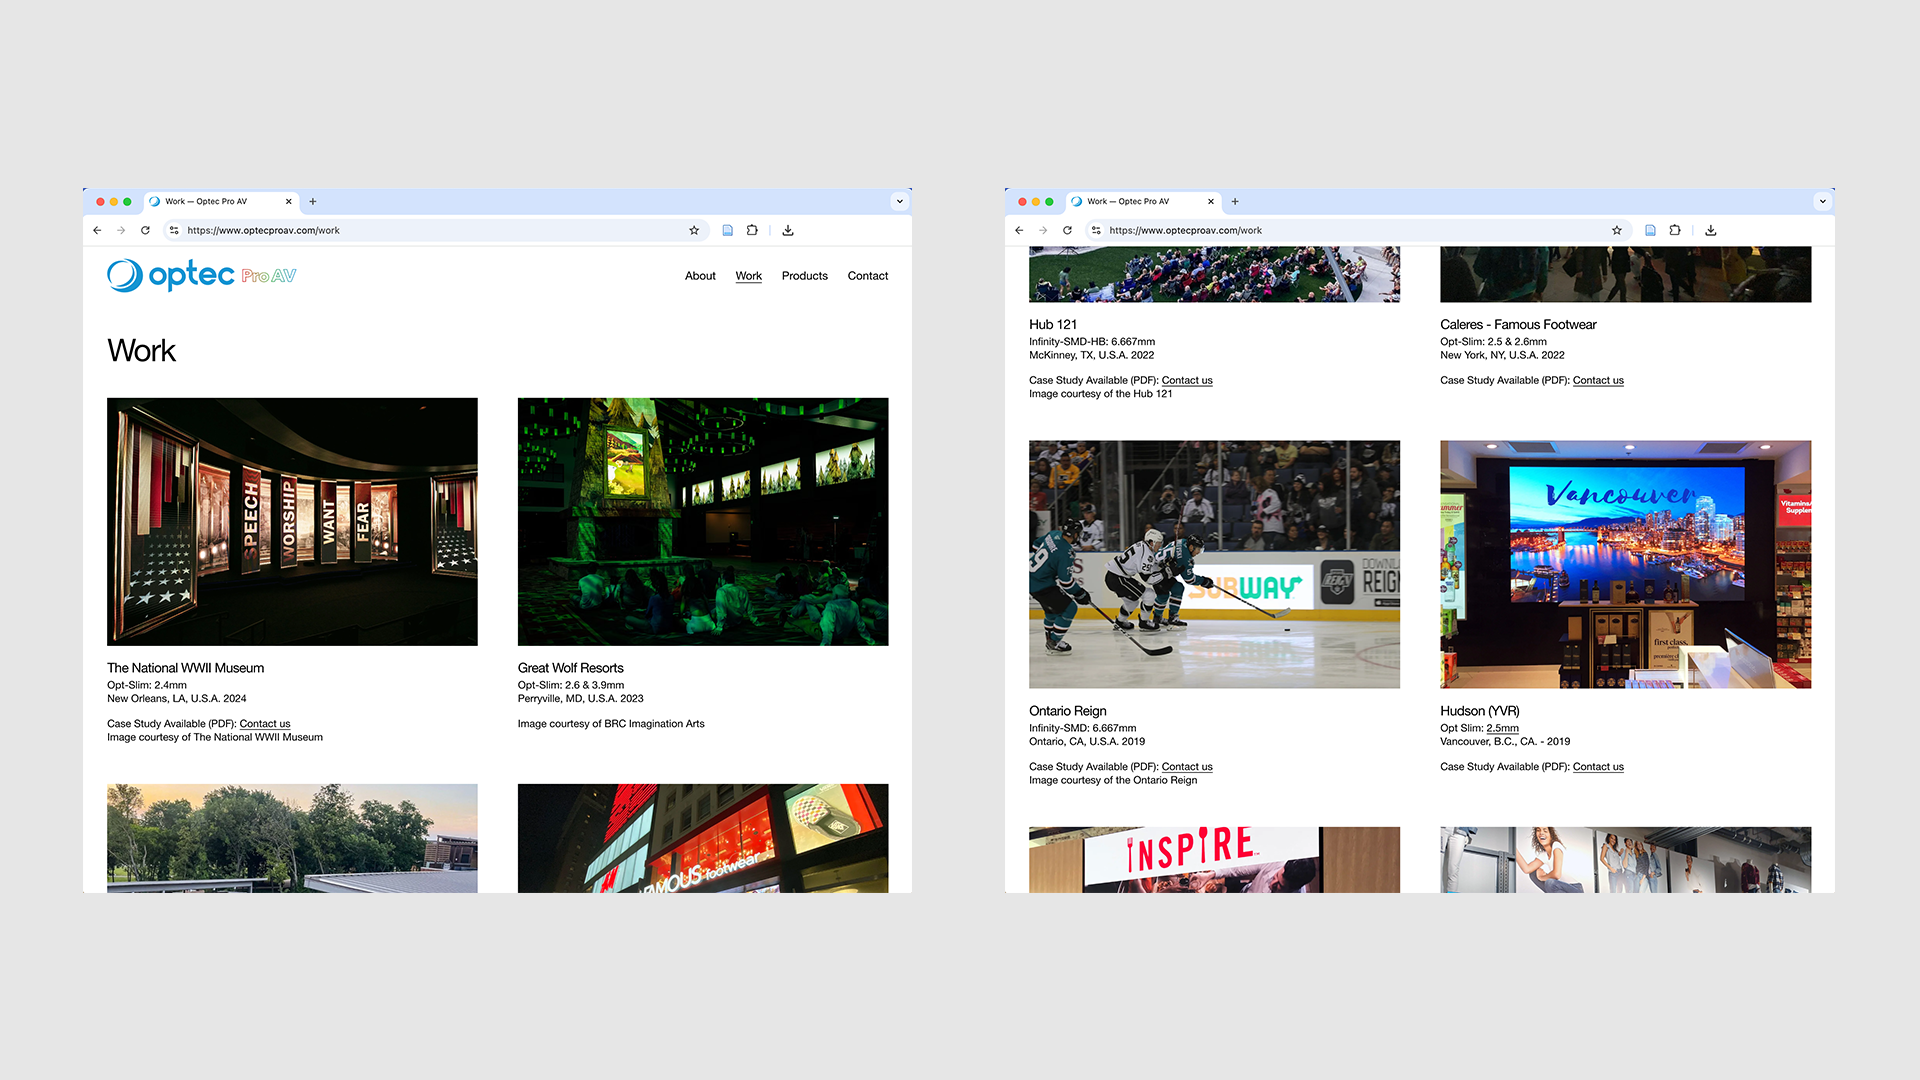
Task: Expand tab search chevron in right window
Action: (1823, 201)
